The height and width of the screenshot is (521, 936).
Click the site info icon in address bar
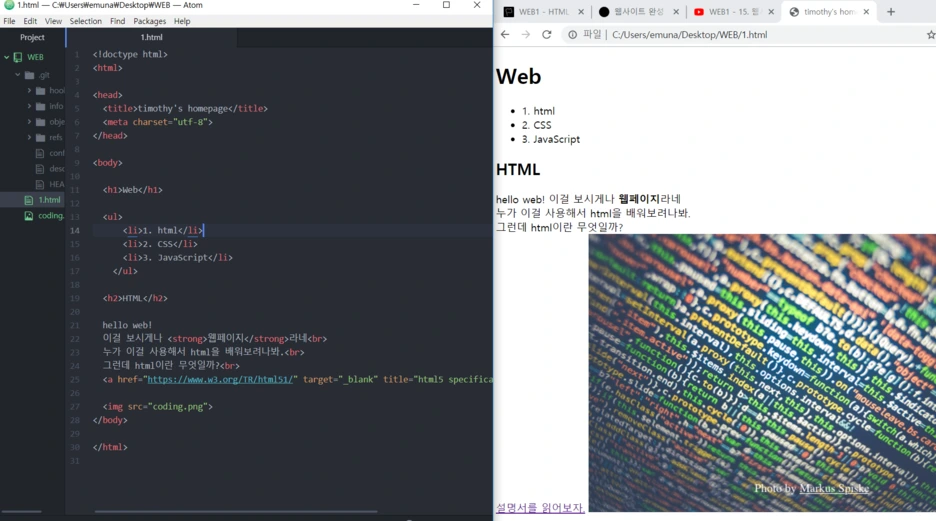[572, 35]
